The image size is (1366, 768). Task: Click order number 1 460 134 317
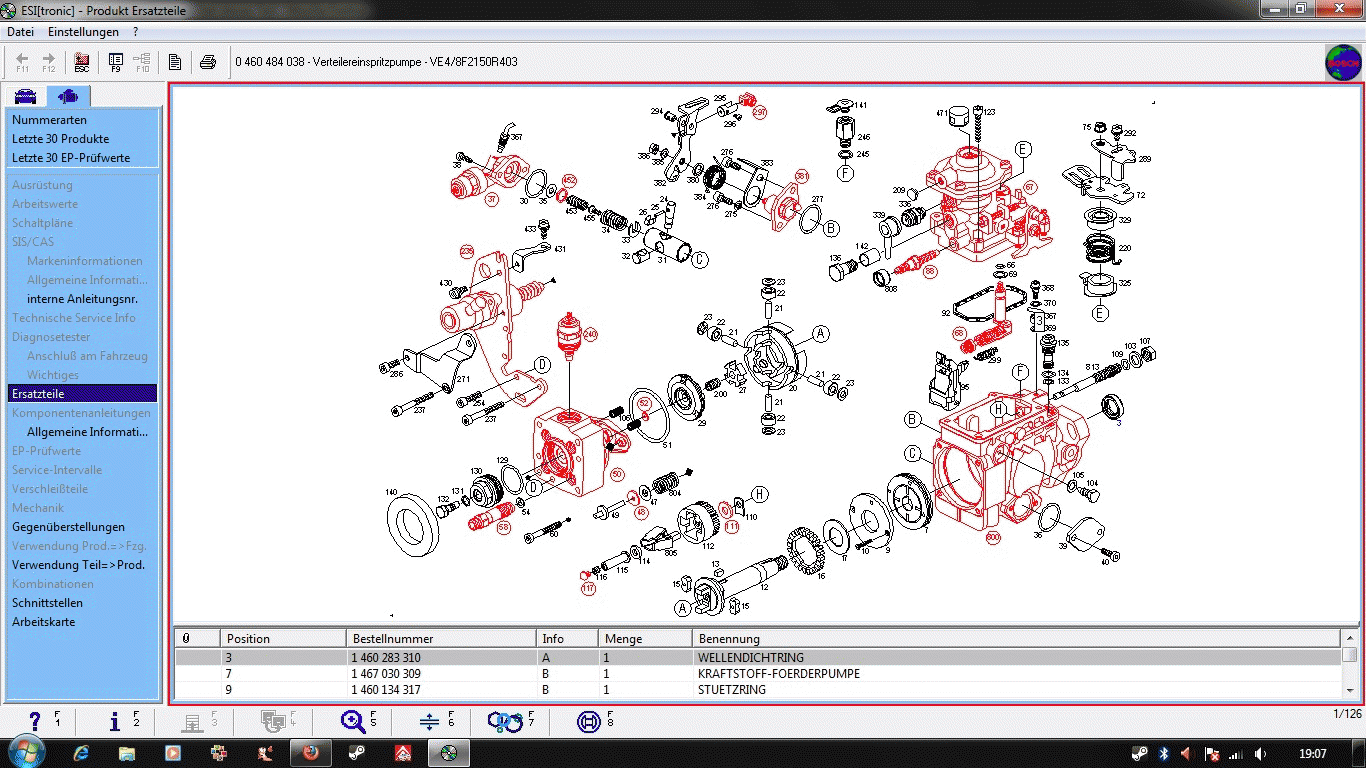386,690
